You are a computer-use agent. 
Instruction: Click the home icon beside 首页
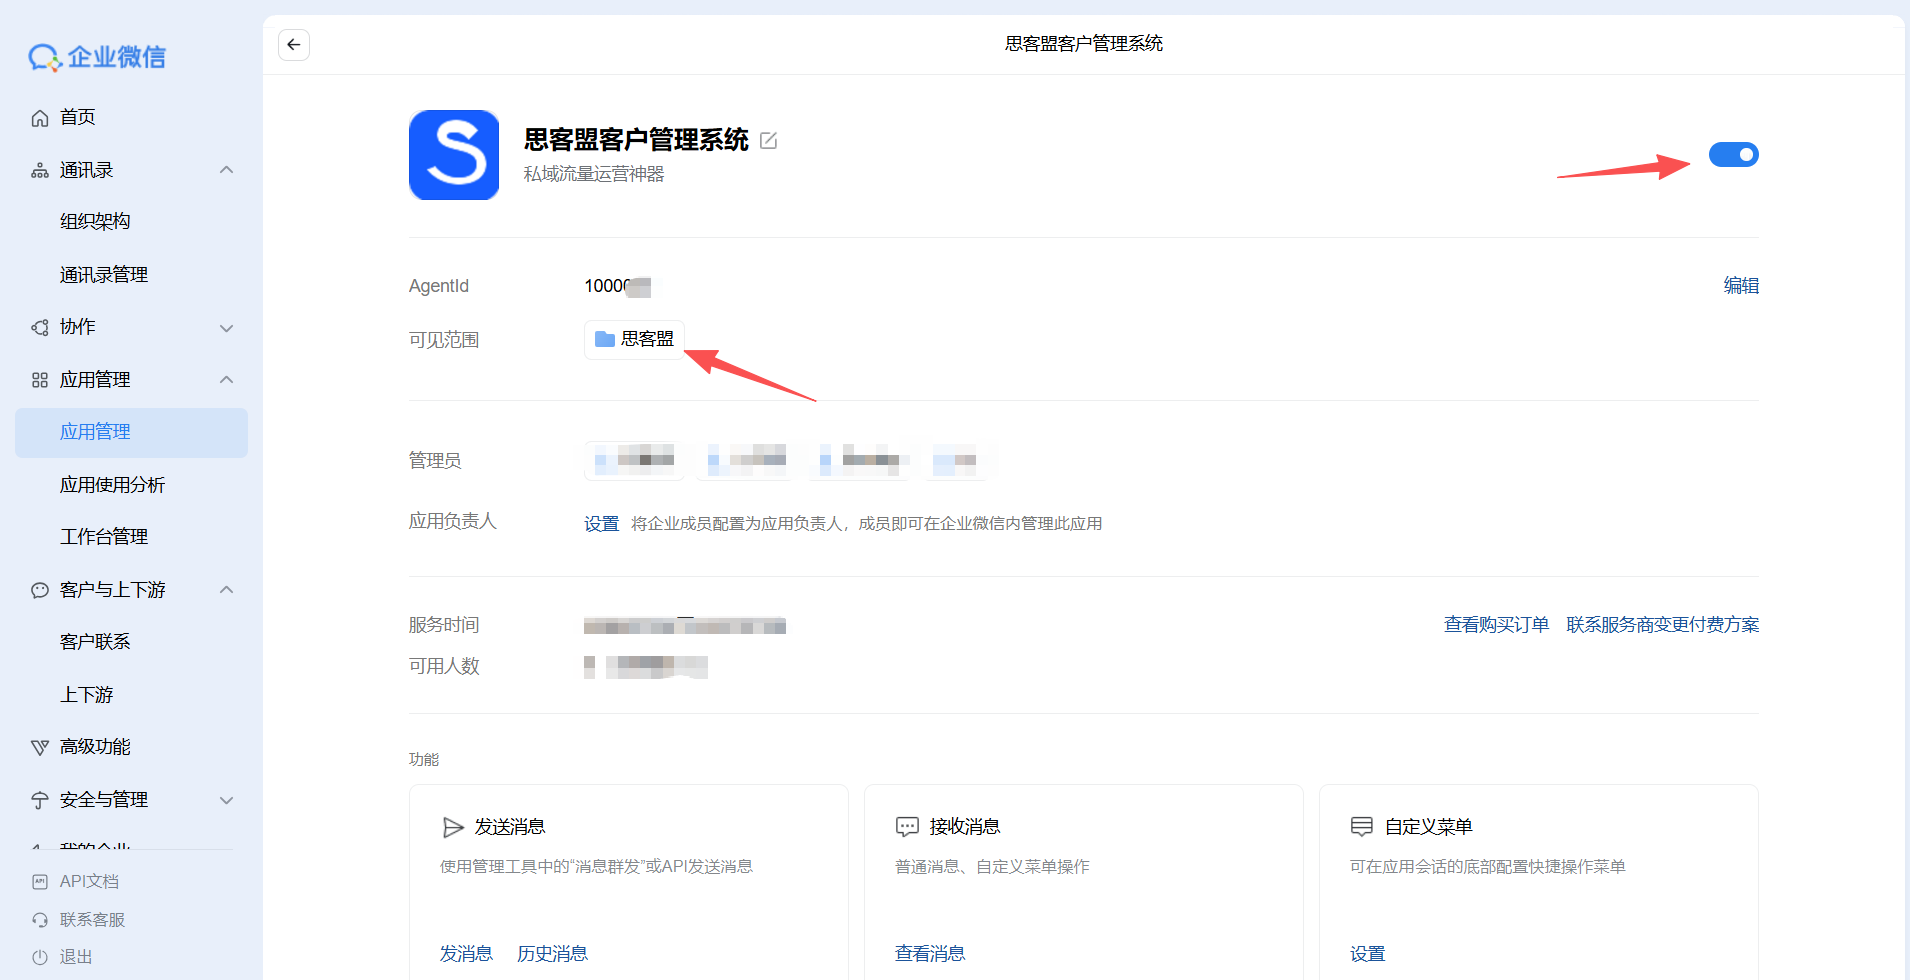(x=40, y=118)
